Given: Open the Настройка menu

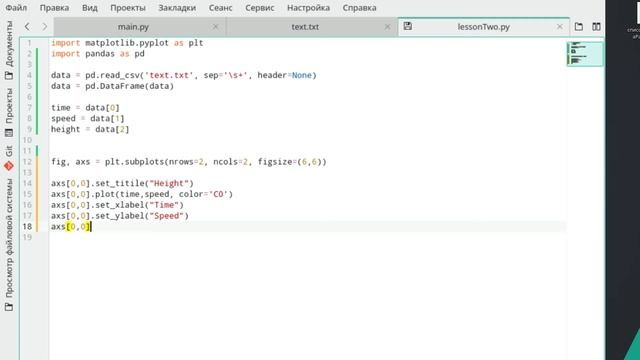Looking at the screenshot, I should point(308,8).
